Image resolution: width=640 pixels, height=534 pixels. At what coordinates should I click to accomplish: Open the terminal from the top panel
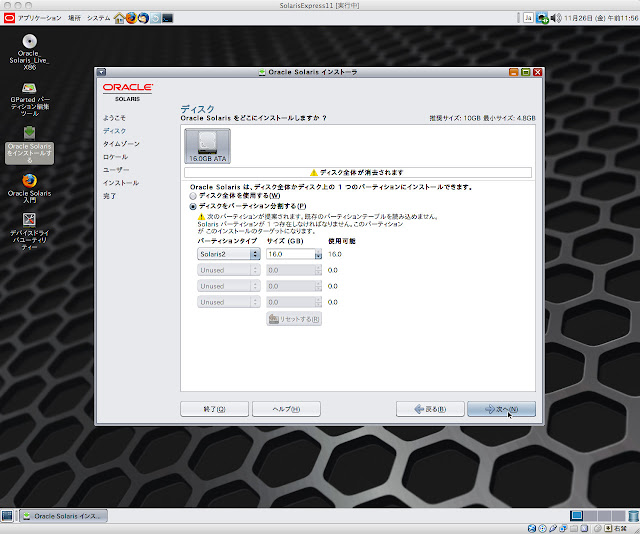[x=167, y=18]
